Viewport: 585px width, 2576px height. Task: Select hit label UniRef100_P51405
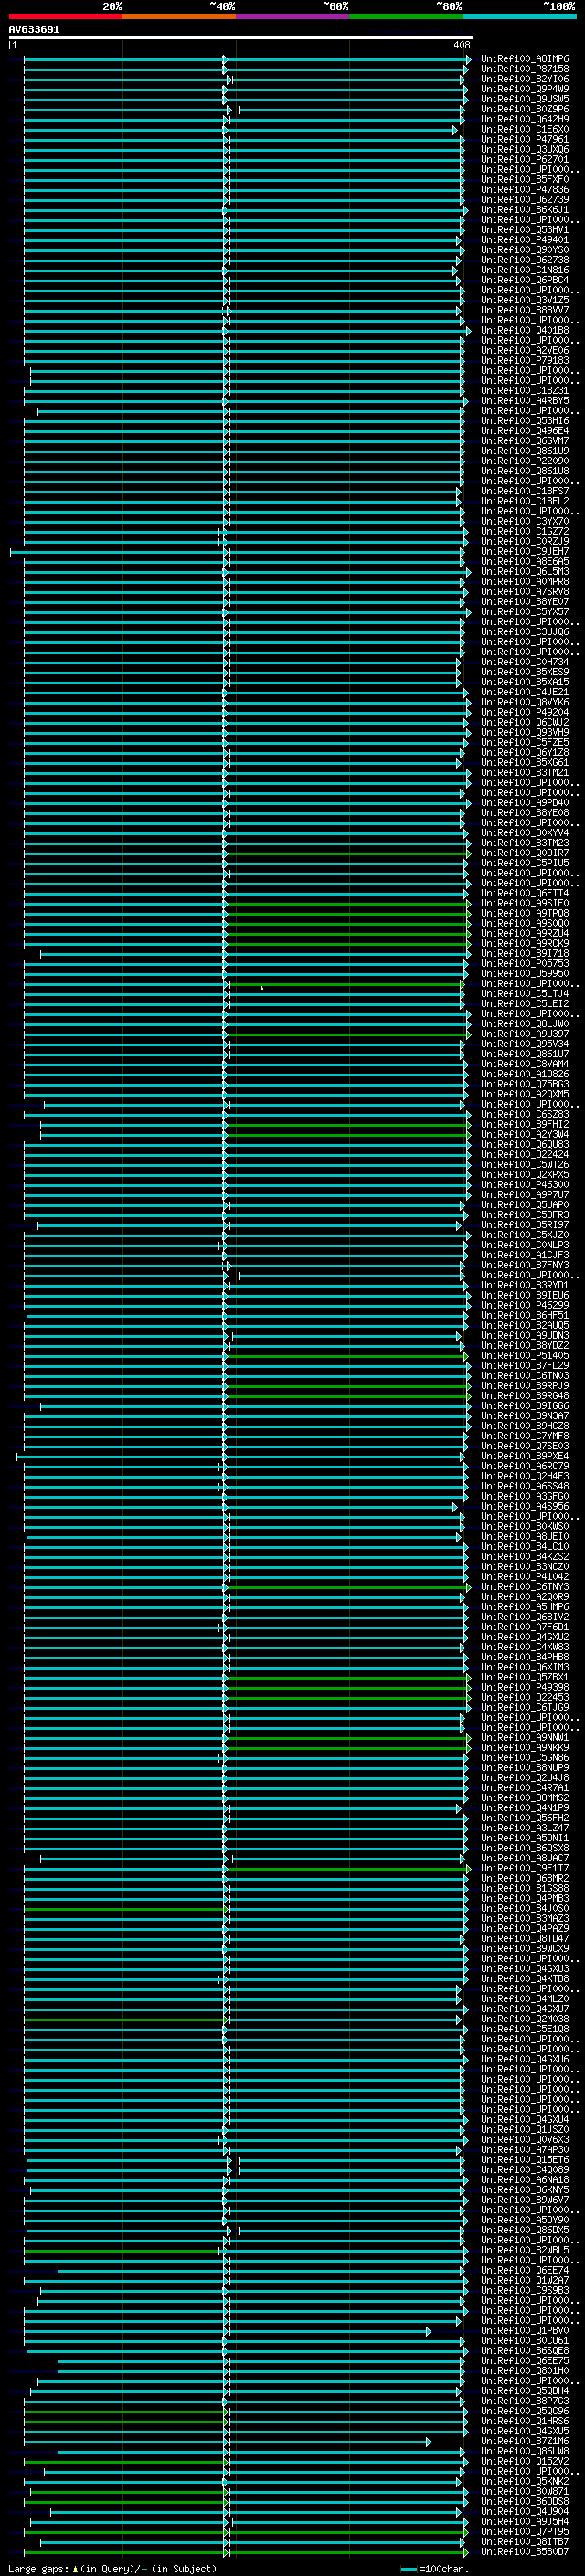click(524, 1357)
